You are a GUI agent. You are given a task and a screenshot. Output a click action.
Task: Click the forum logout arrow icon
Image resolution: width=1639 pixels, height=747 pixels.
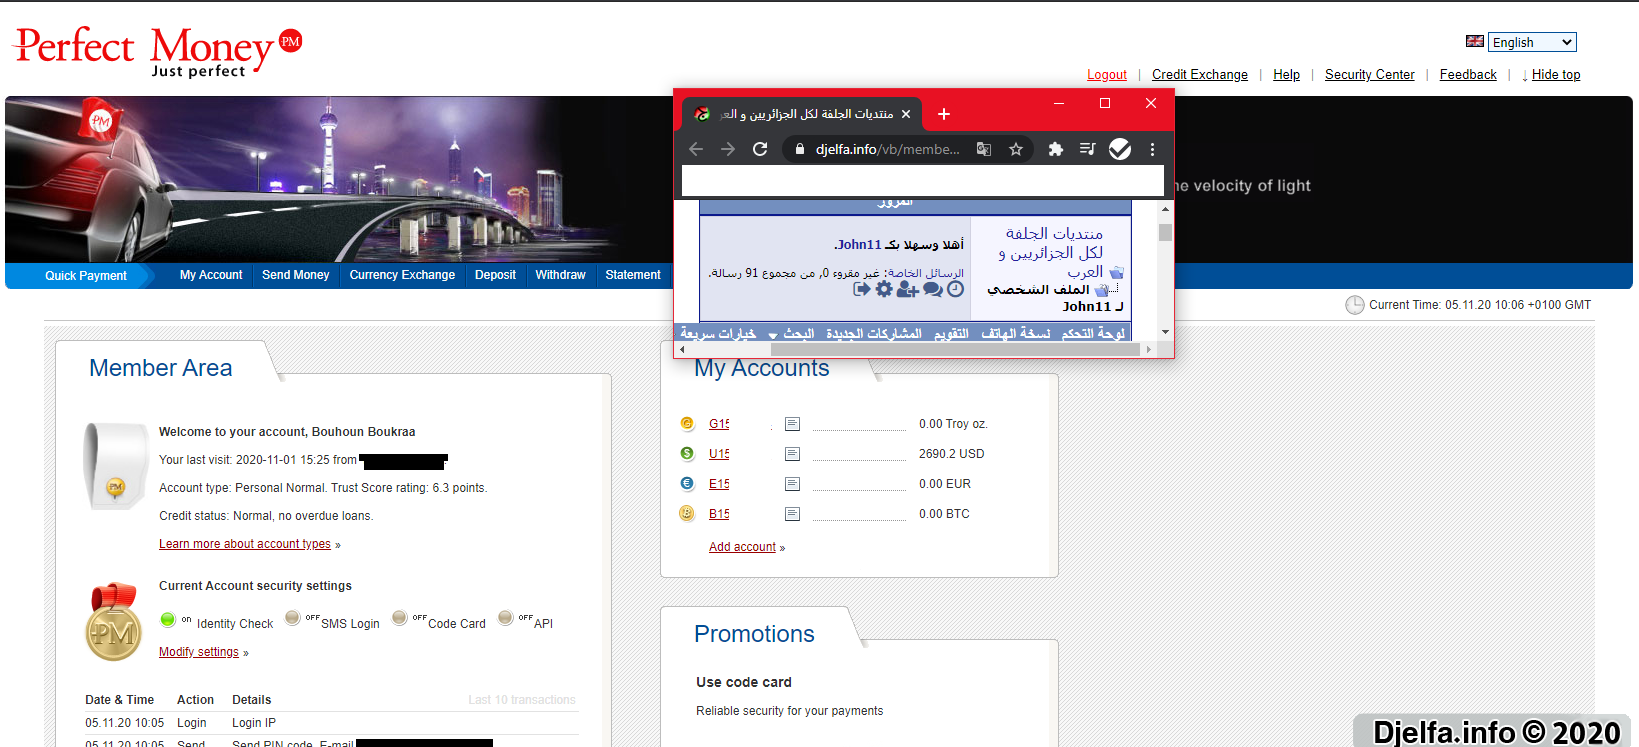pyautogui.click(x=861, y=289)
